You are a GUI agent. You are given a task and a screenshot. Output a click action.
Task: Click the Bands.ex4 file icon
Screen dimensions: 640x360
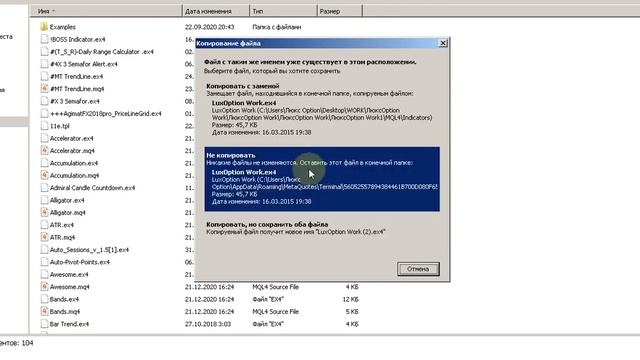click(x=44, y=299)
